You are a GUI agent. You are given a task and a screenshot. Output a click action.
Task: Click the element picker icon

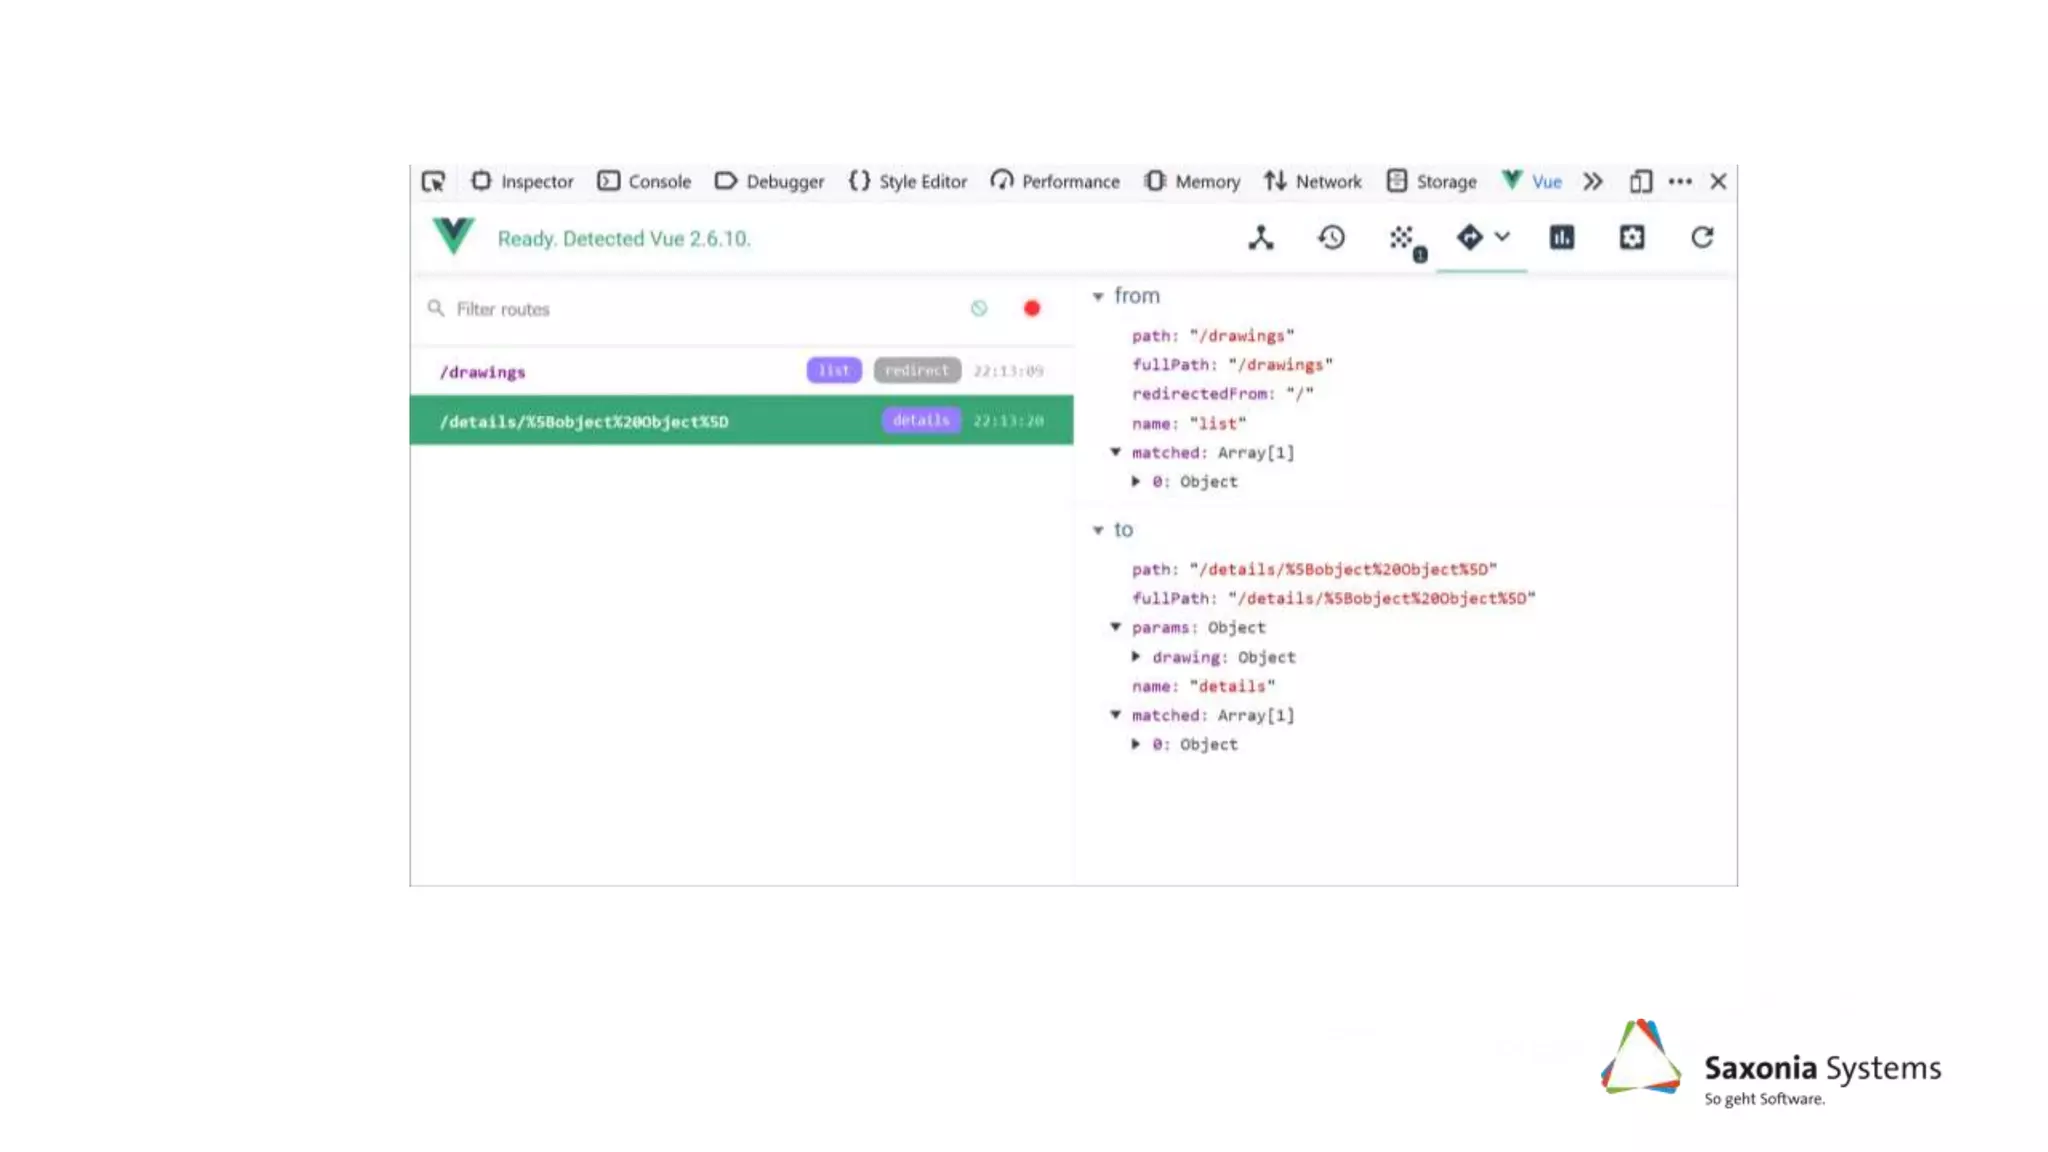[433, 181]
